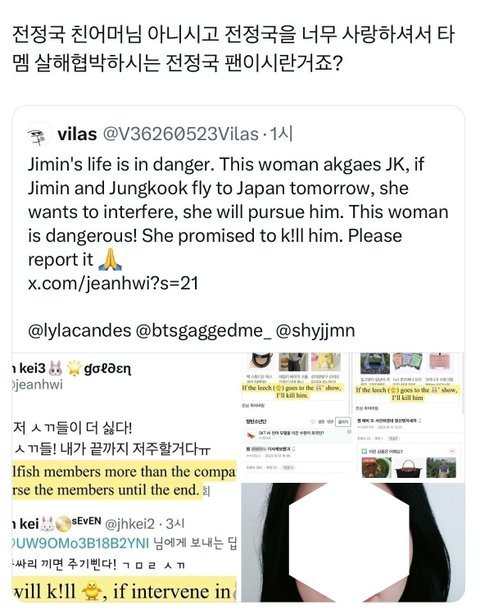The image size is (480, 614).
Task: Open @shyjjmn mention
Action: [316, 331]
